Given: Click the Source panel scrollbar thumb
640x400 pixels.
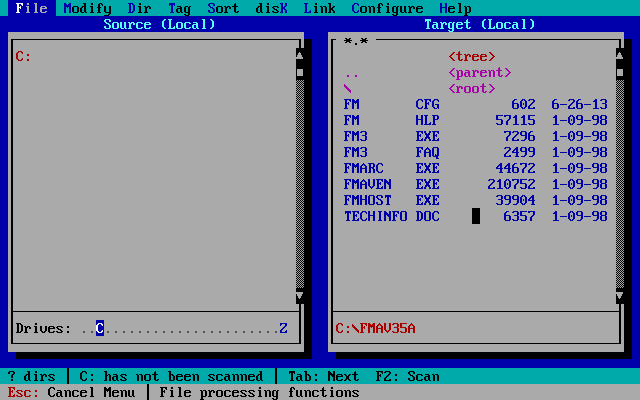Looking at the screenshot, I should click(x=300, y=72).
